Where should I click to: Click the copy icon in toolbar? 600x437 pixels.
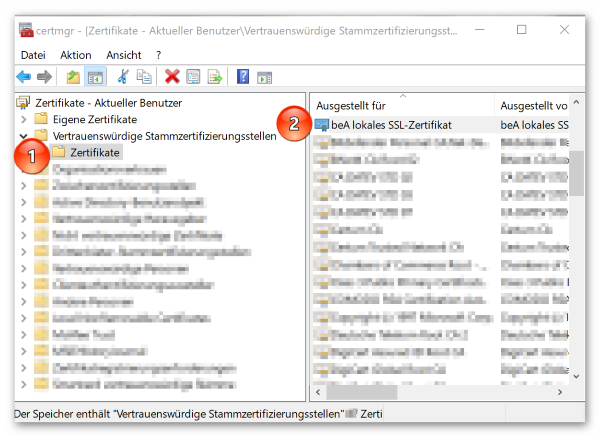(x=144, y=77)
